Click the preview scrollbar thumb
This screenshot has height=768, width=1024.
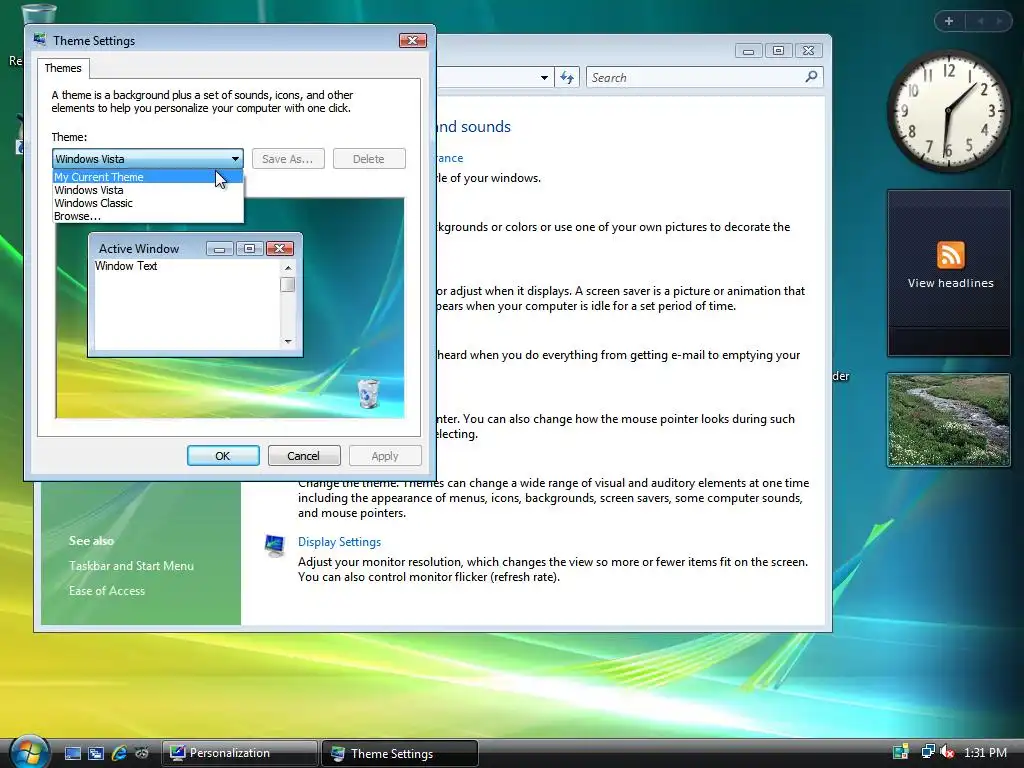[288, 285]
